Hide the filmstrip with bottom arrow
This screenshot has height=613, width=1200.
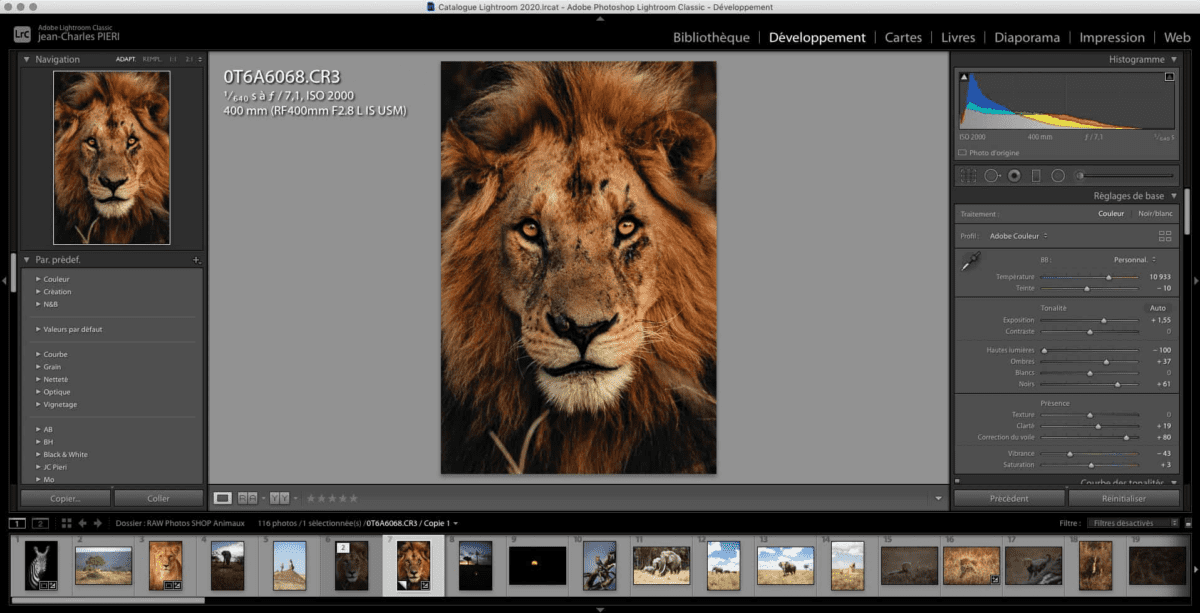600,608
